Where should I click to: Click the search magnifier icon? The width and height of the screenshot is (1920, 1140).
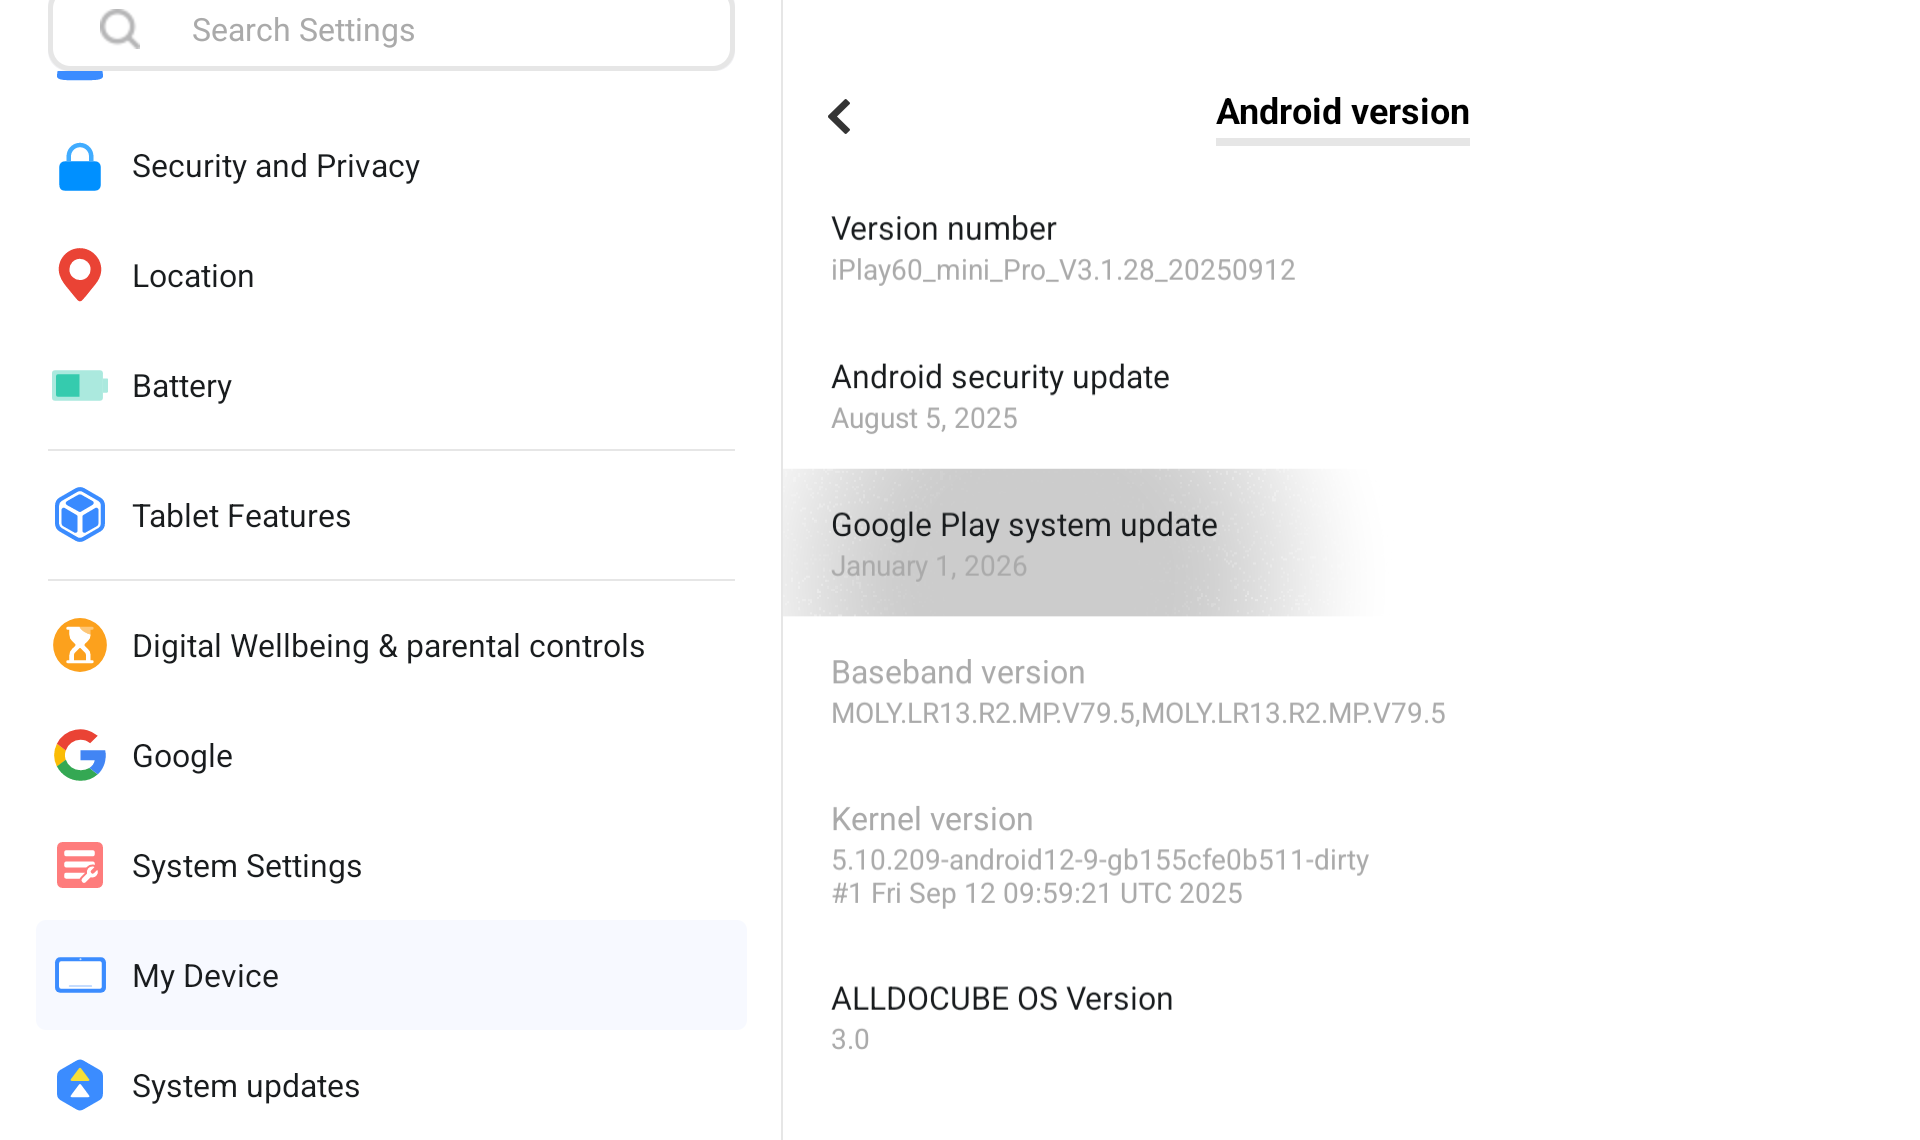point(120,30)
